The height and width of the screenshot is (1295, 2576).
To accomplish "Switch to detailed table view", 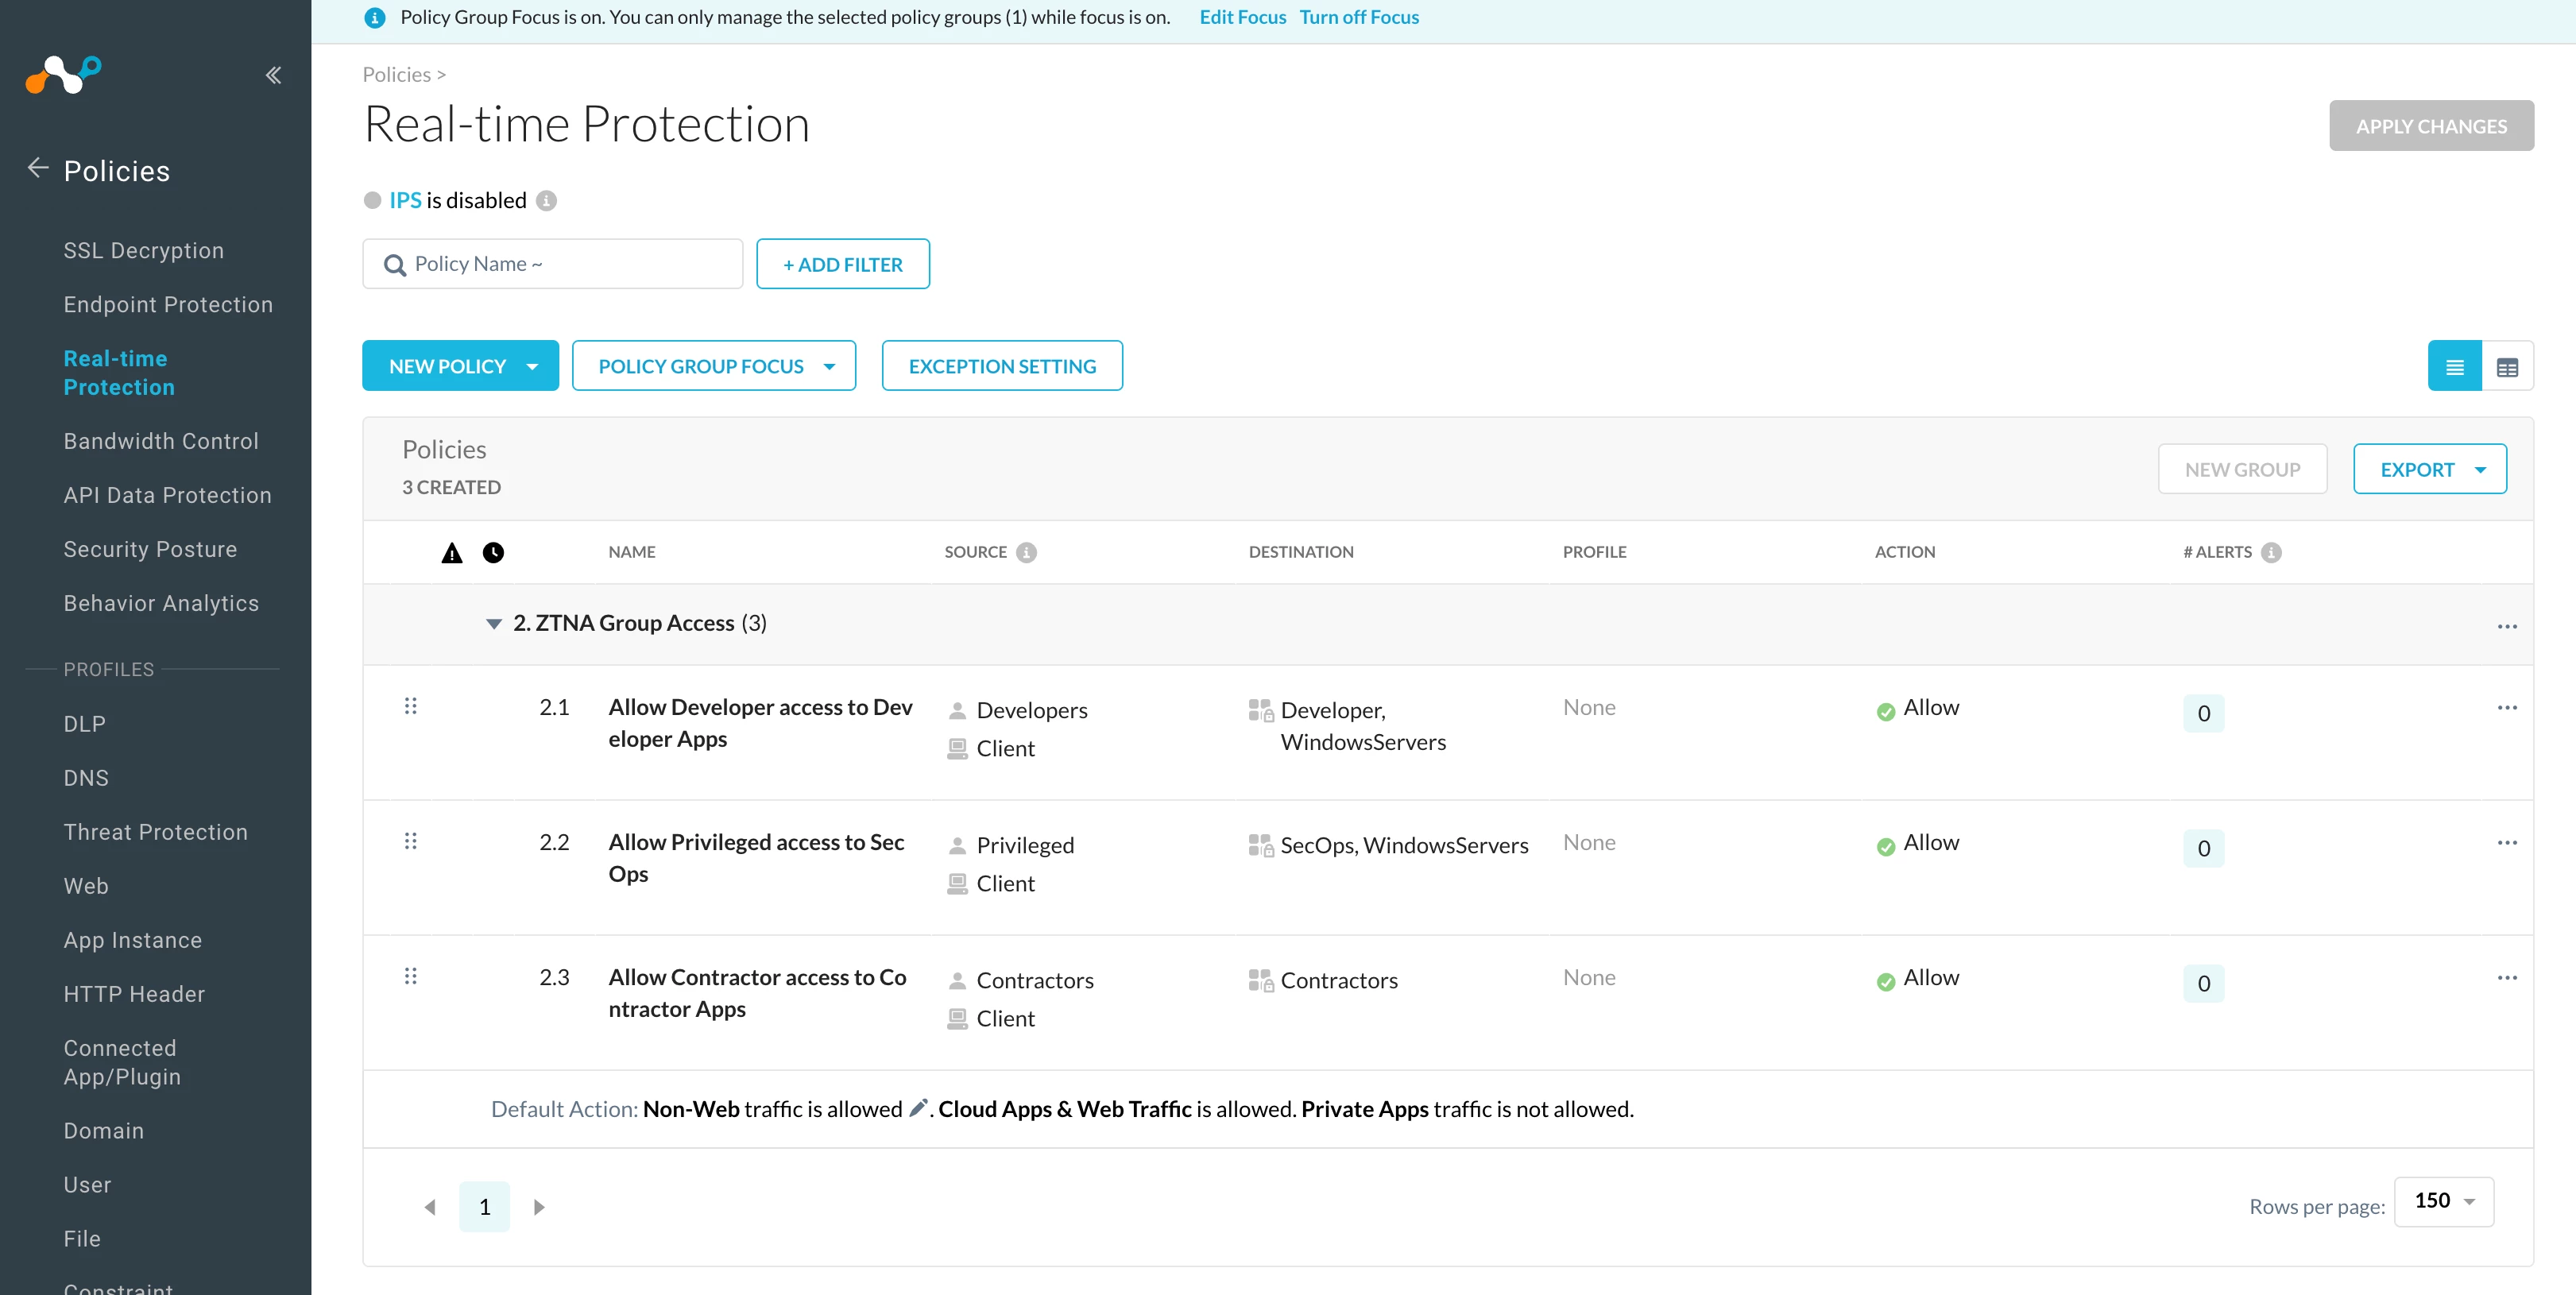I will (2507, 367).
